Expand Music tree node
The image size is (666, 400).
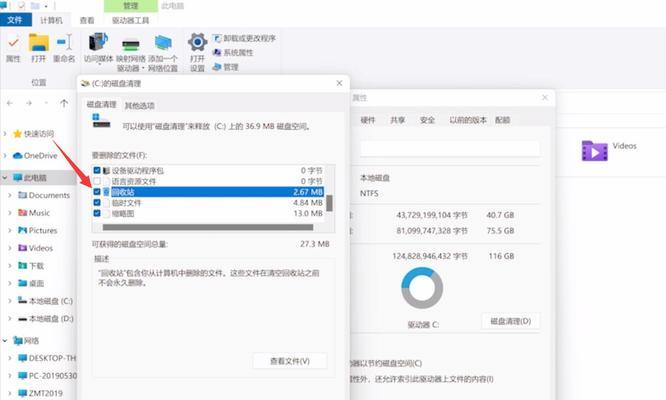tap(10, 213)
